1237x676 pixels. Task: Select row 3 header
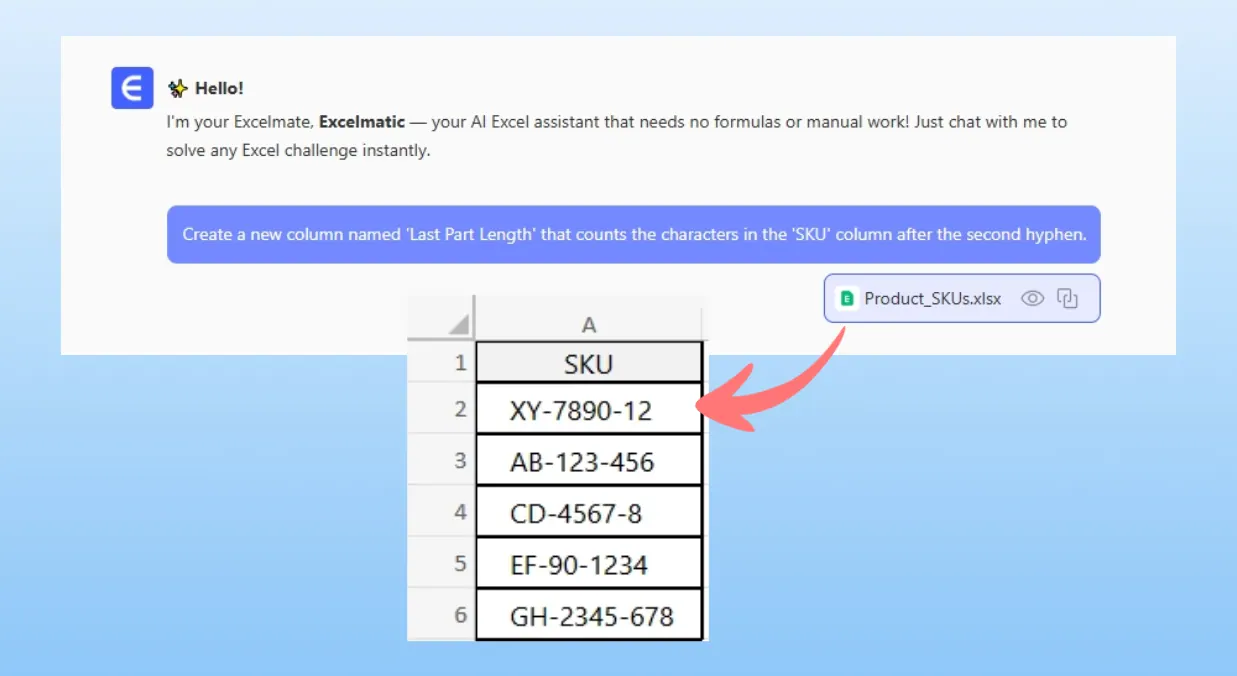tap(460, 461)
